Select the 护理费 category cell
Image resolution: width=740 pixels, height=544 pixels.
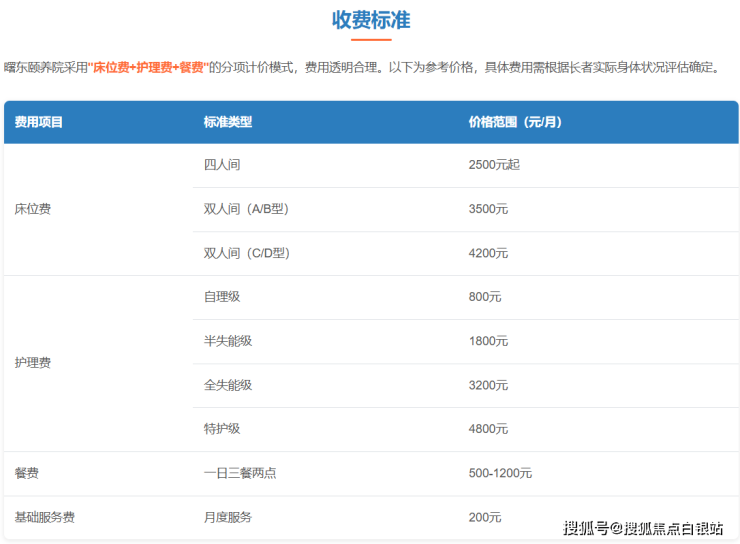(x=98, y=363)
